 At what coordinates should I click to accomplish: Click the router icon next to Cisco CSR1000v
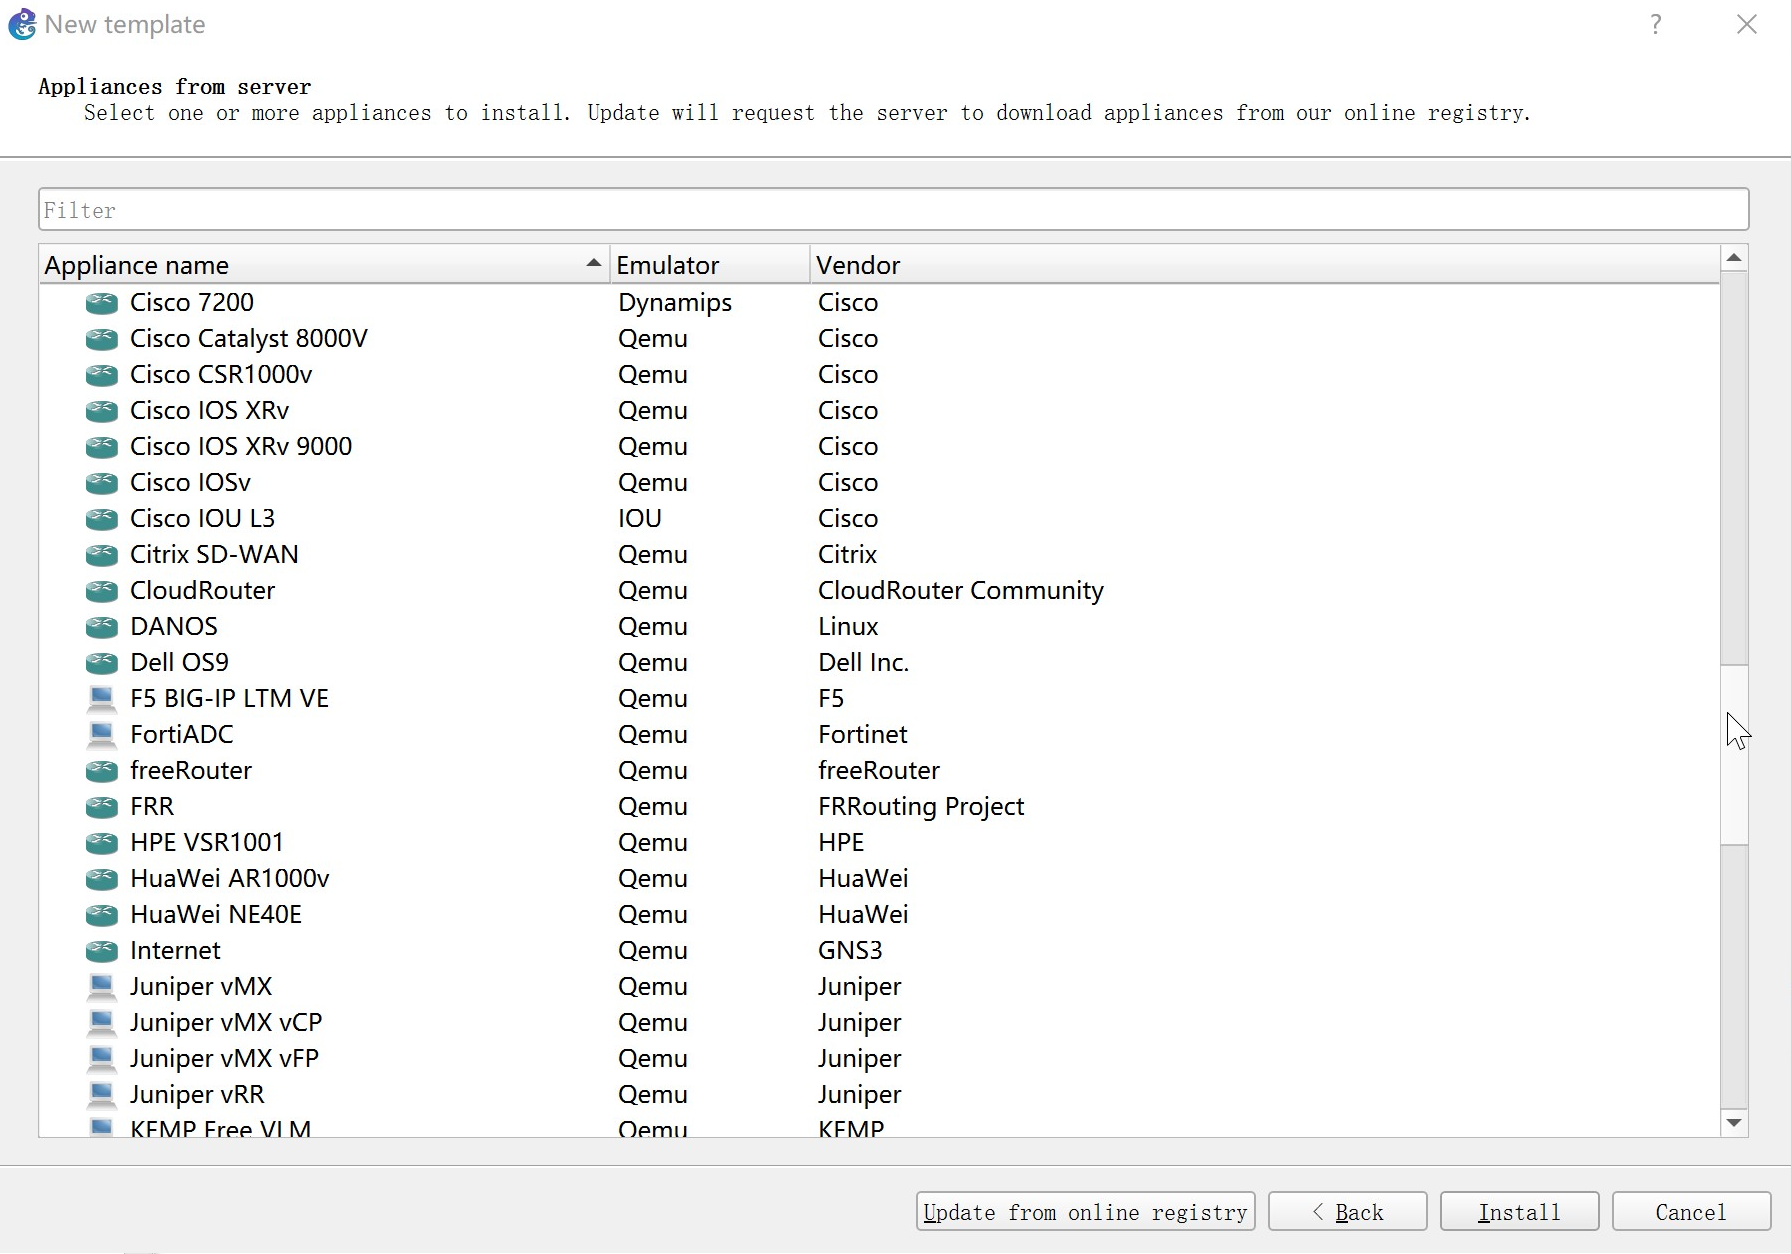[x=101, y=375]
